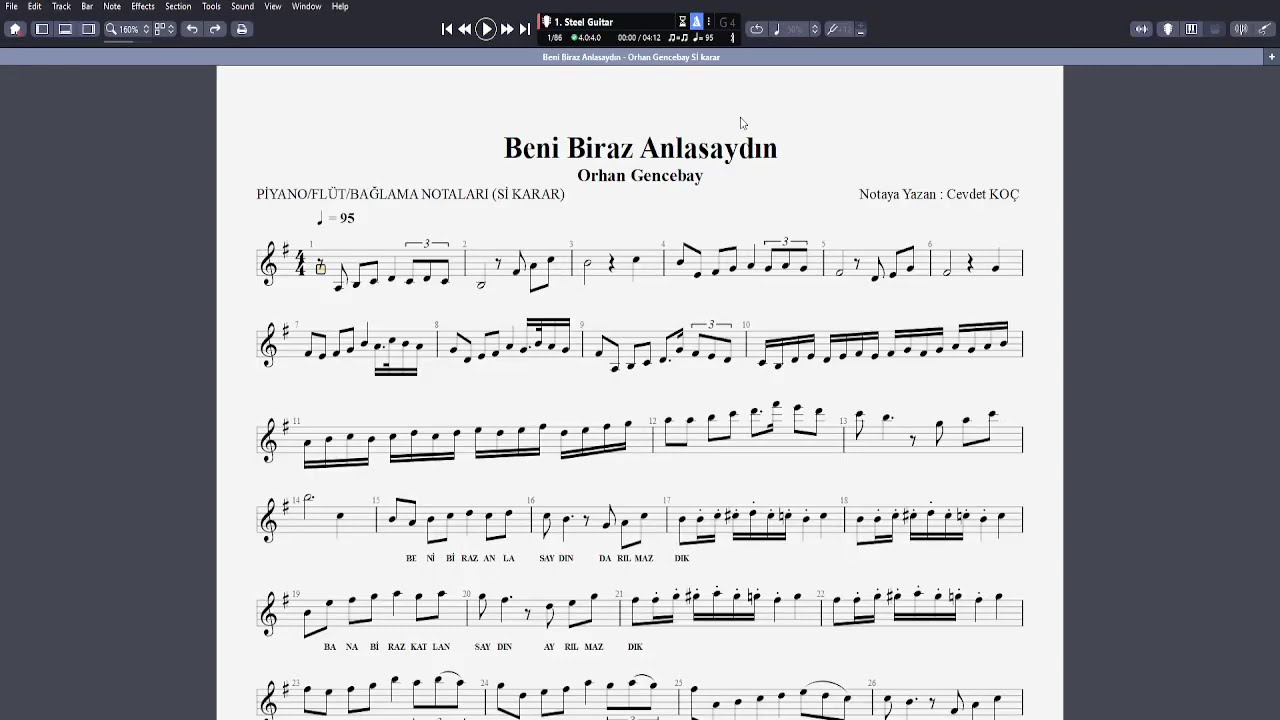Click the G4 note indicator in LCD
Image resolution: width=1280 pixels, height=720 pixels.
727,22
